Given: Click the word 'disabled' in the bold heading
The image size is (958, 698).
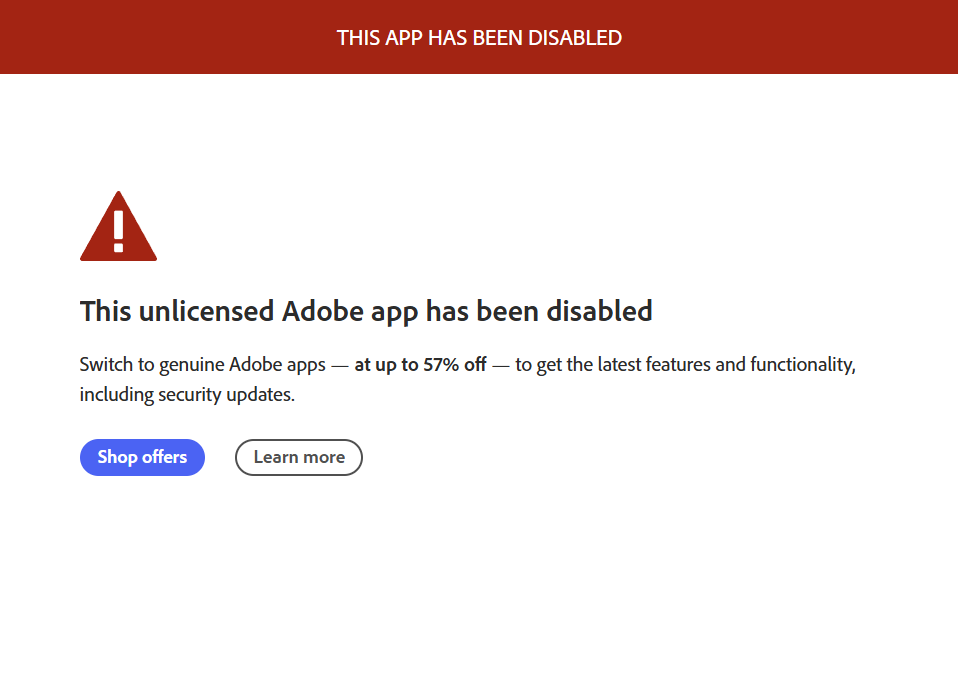Looking at the screenshot, I should tap(598, 311).
